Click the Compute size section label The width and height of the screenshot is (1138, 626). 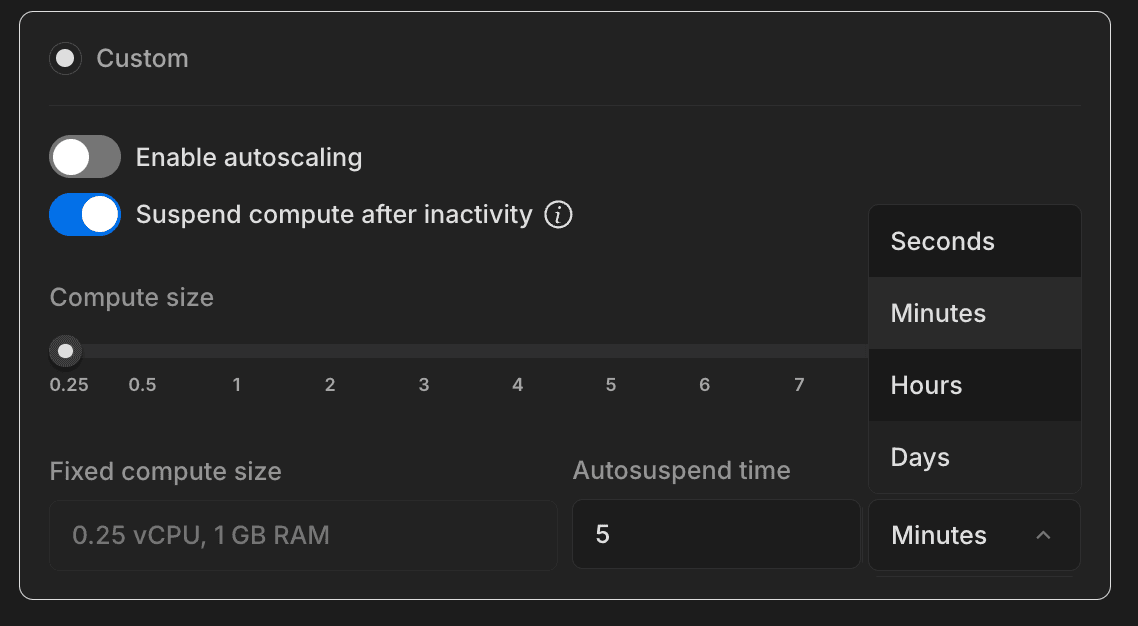[131, 297]
